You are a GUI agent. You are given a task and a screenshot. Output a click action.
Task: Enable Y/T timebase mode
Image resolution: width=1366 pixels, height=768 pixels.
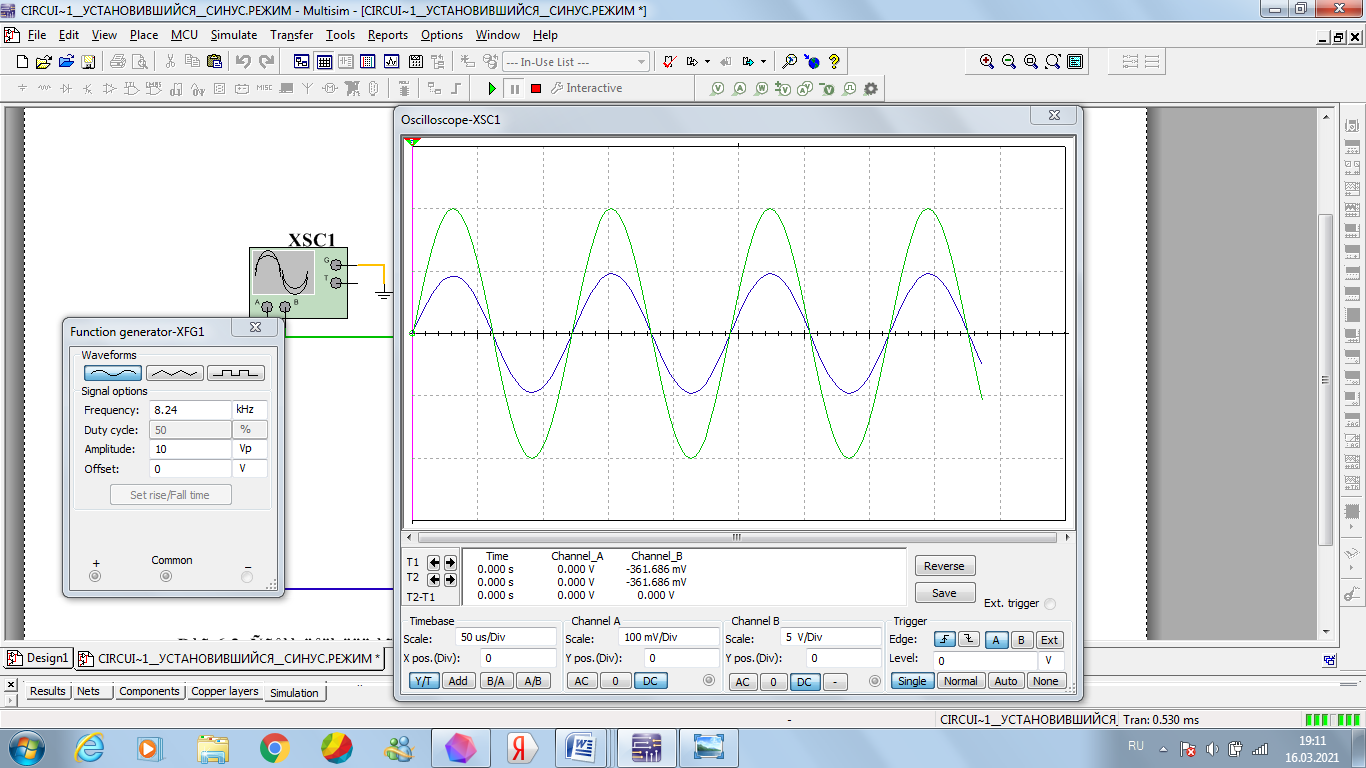tap(424, 681)
